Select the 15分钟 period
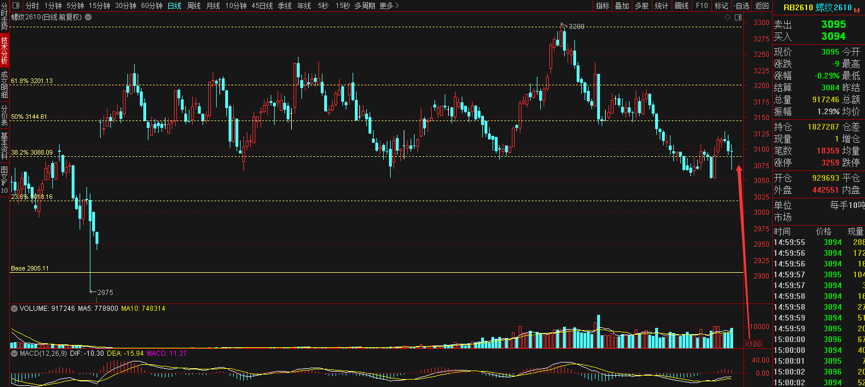Screen dimensions: 865x387 coord(99,6)
